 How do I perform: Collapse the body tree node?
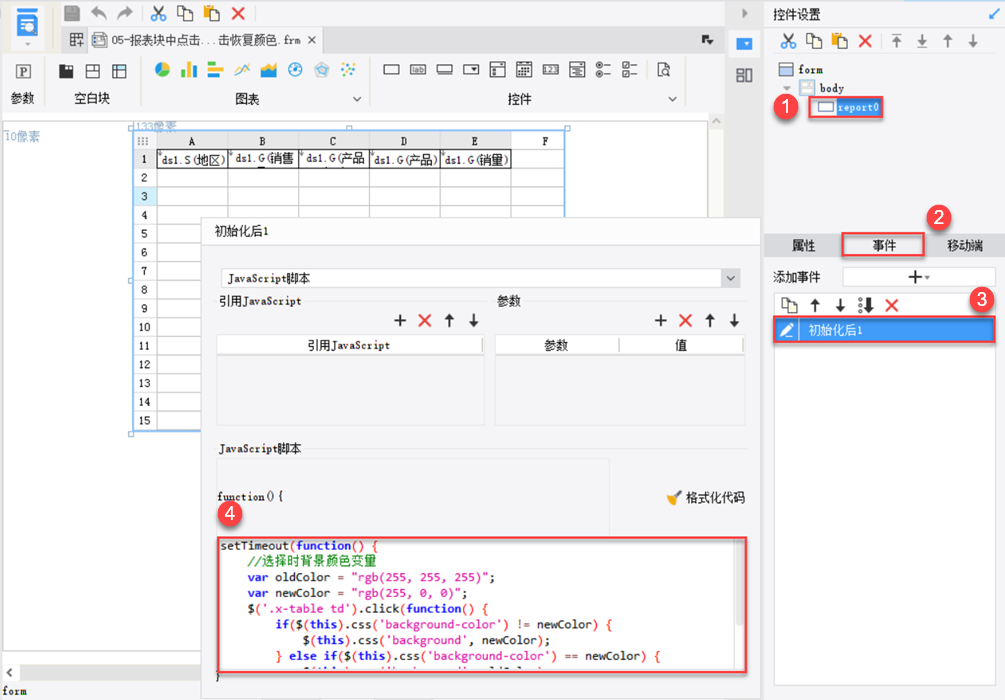(787, 89)
